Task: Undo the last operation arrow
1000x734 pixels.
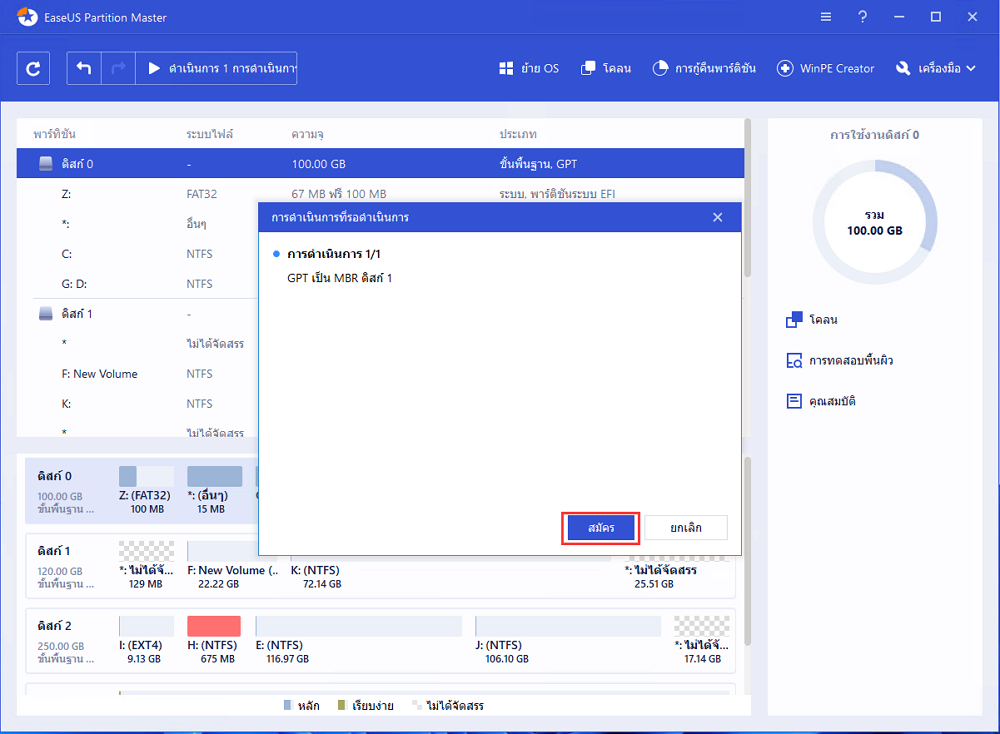Action: click(x=84, y=68)
